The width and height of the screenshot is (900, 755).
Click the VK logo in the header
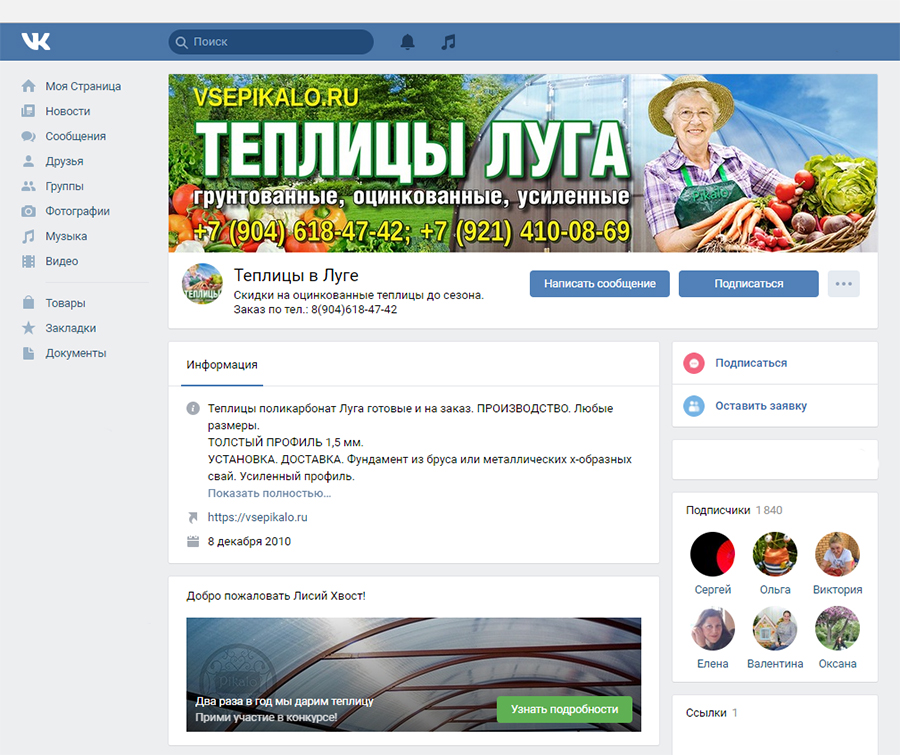[x=36, y=41]
